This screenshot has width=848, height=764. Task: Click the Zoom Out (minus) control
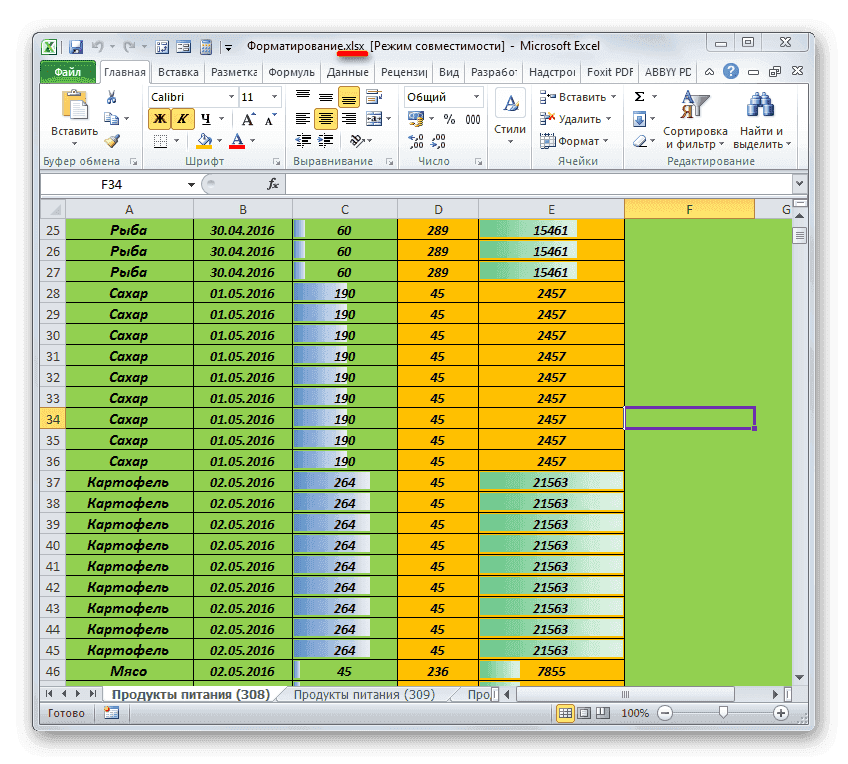click(x=665, y=714)
